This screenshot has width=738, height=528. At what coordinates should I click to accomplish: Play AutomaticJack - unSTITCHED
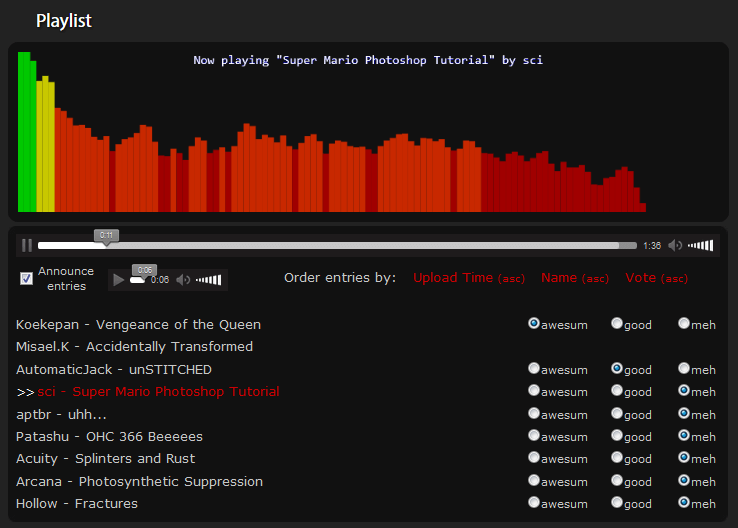point(114,369)
